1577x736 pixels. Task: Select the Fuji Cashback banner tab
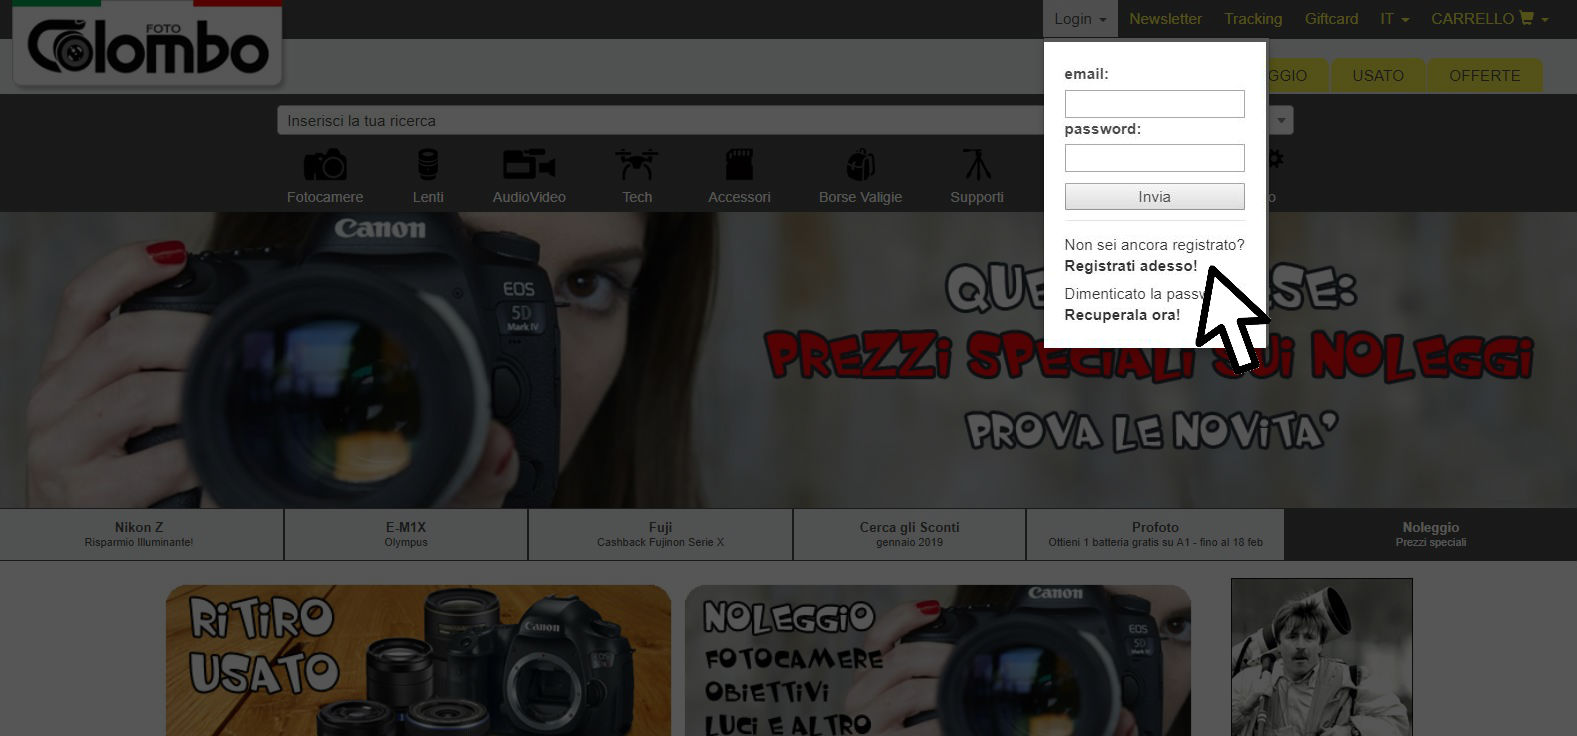pos(660,534)
